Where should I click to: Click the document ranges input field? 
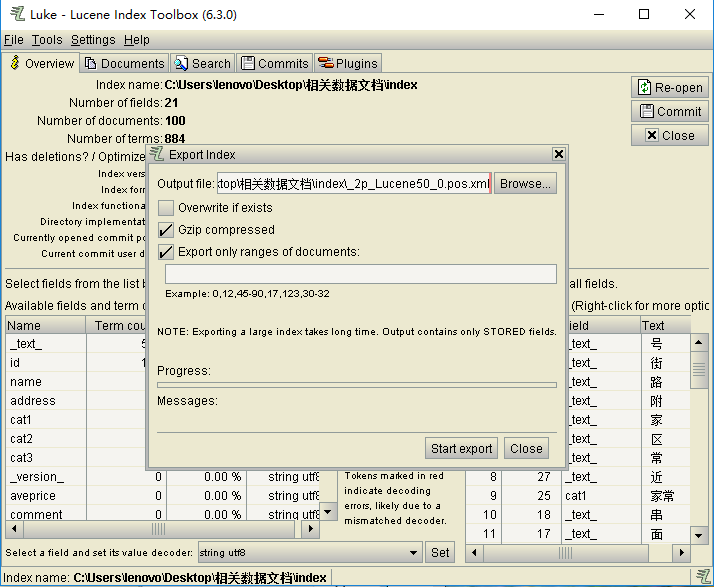pos(361,274)
